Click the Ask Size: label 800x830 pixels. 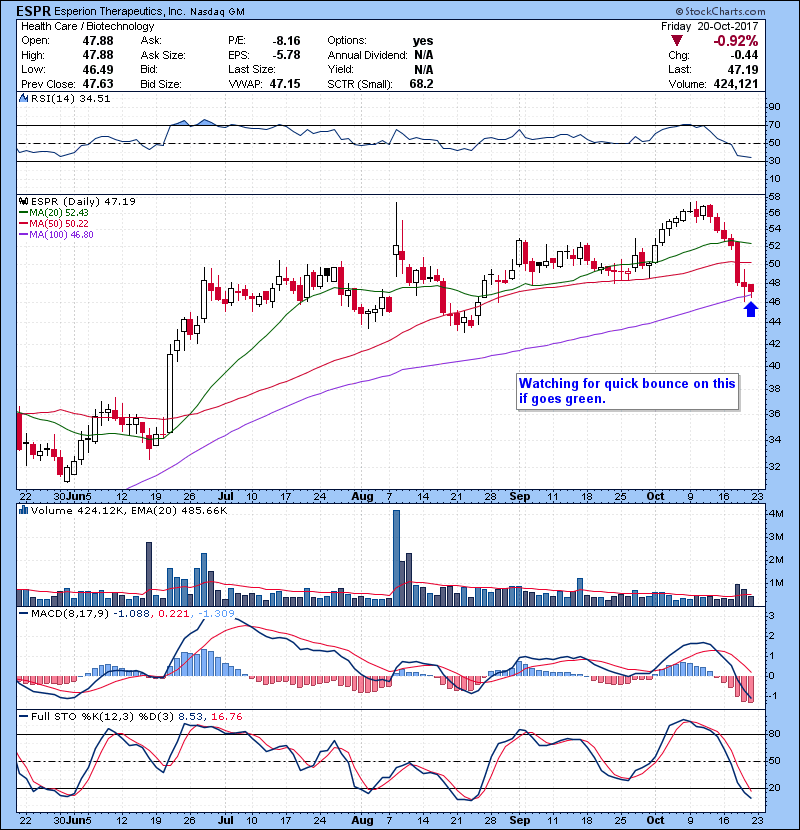pyautogui.click(x=163, y=55)
